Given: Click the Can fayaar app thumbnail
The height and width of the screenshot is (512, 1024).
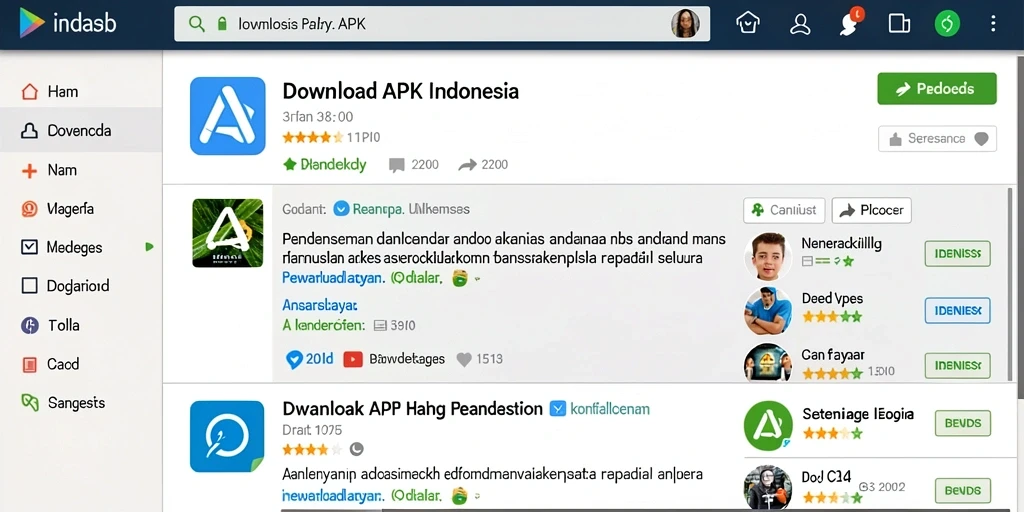Looking at the screenshot, I should point(768,362).
